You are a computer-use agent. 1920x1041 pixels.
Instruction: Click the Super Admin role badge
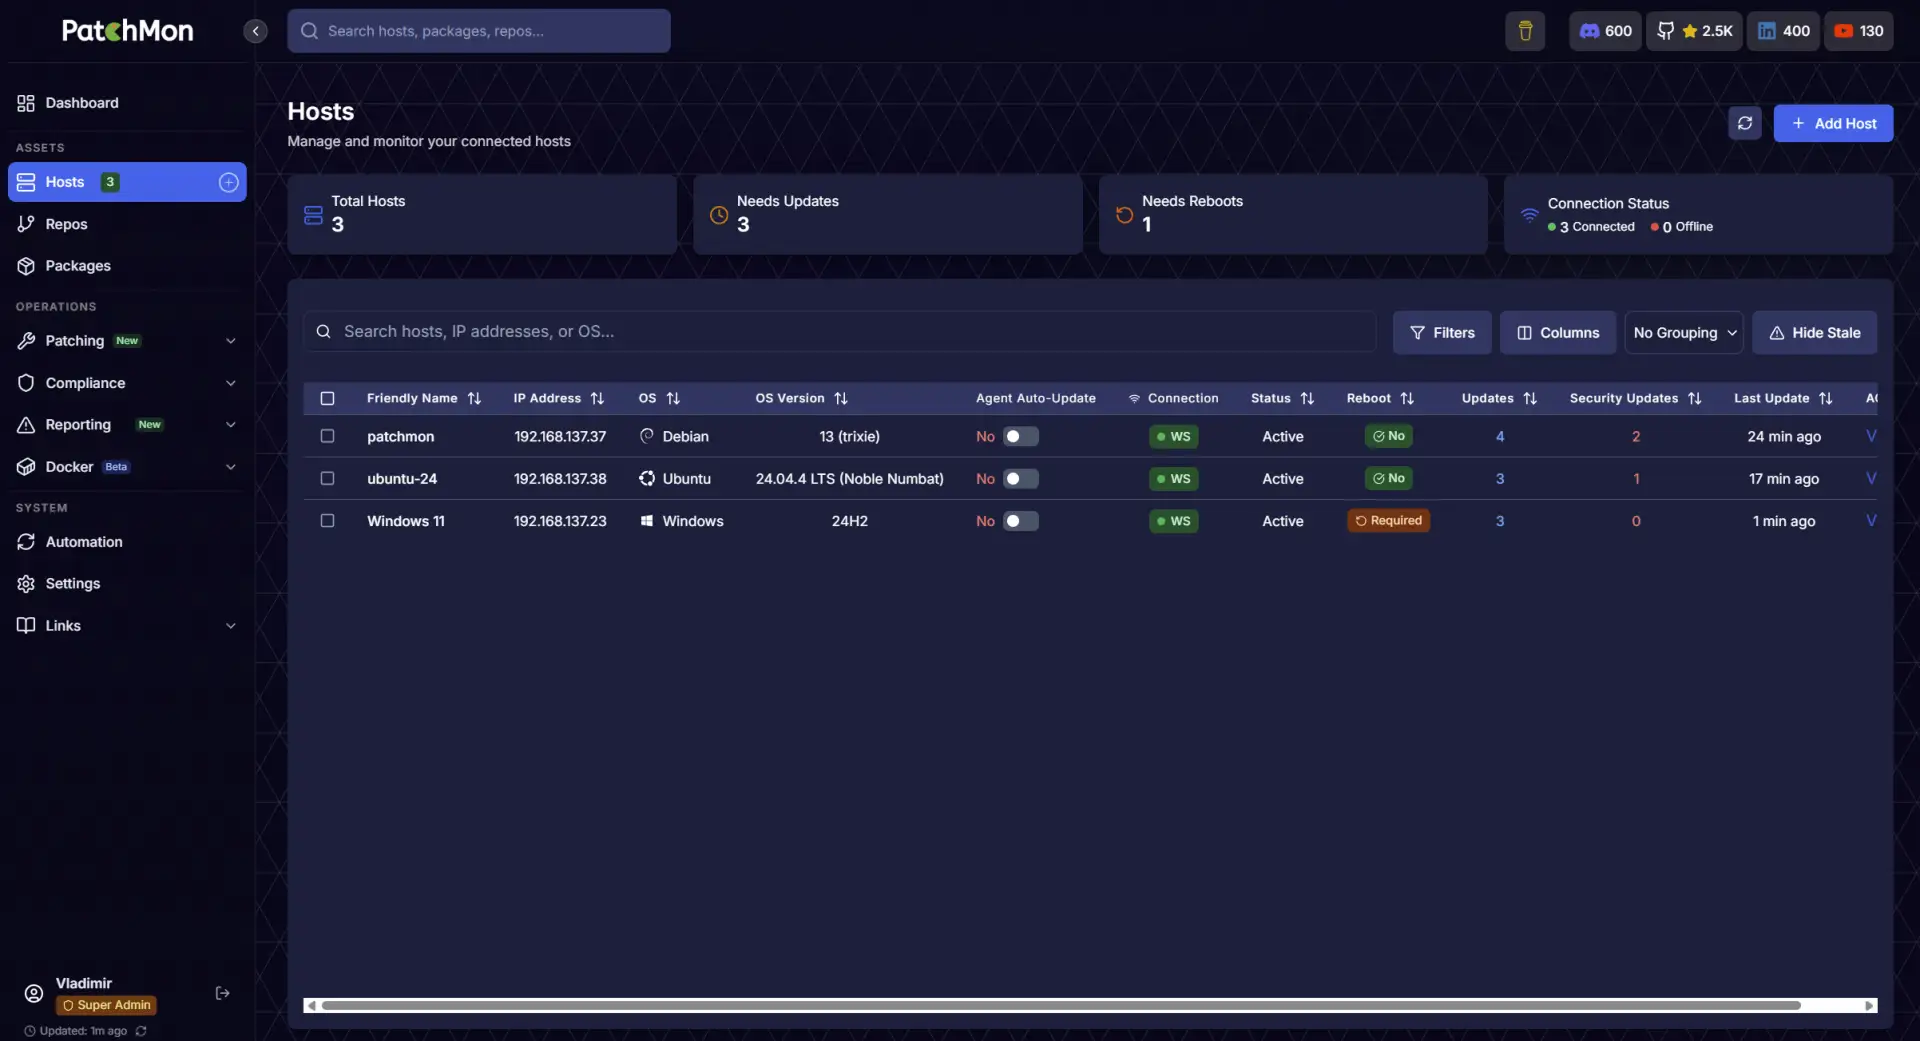(106, 1005)
